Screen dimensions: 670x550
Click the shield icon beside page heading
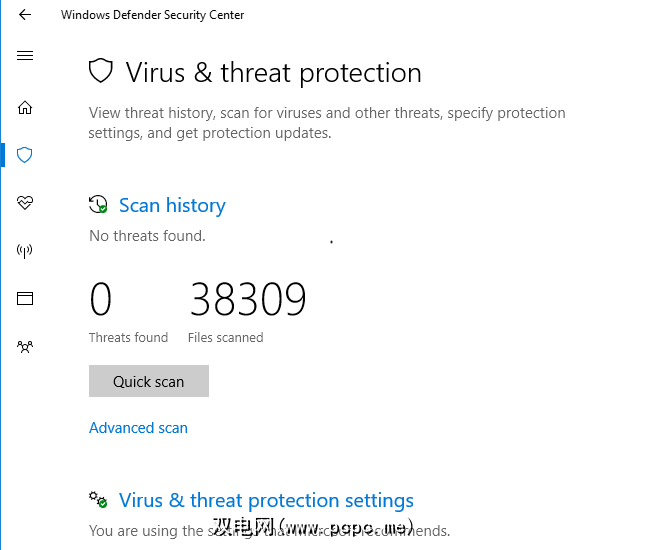[x=100, y=72]
